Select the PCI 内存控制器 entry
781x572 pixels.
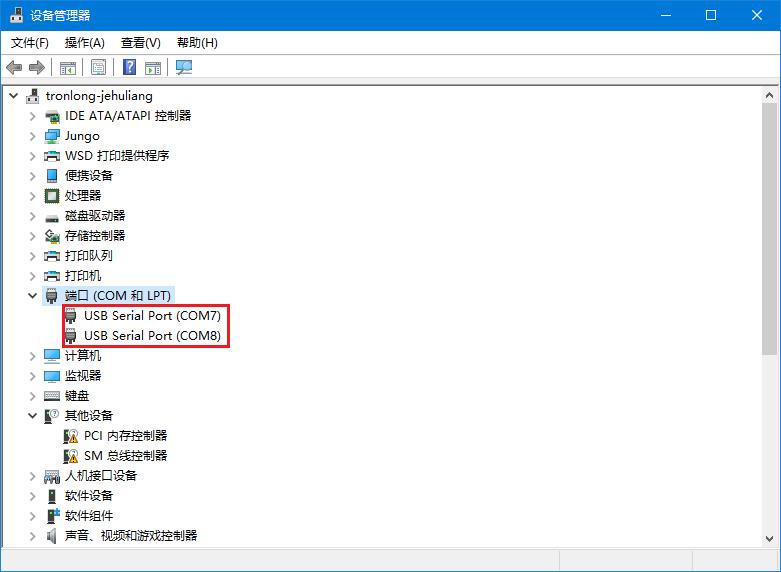(126, 436)
